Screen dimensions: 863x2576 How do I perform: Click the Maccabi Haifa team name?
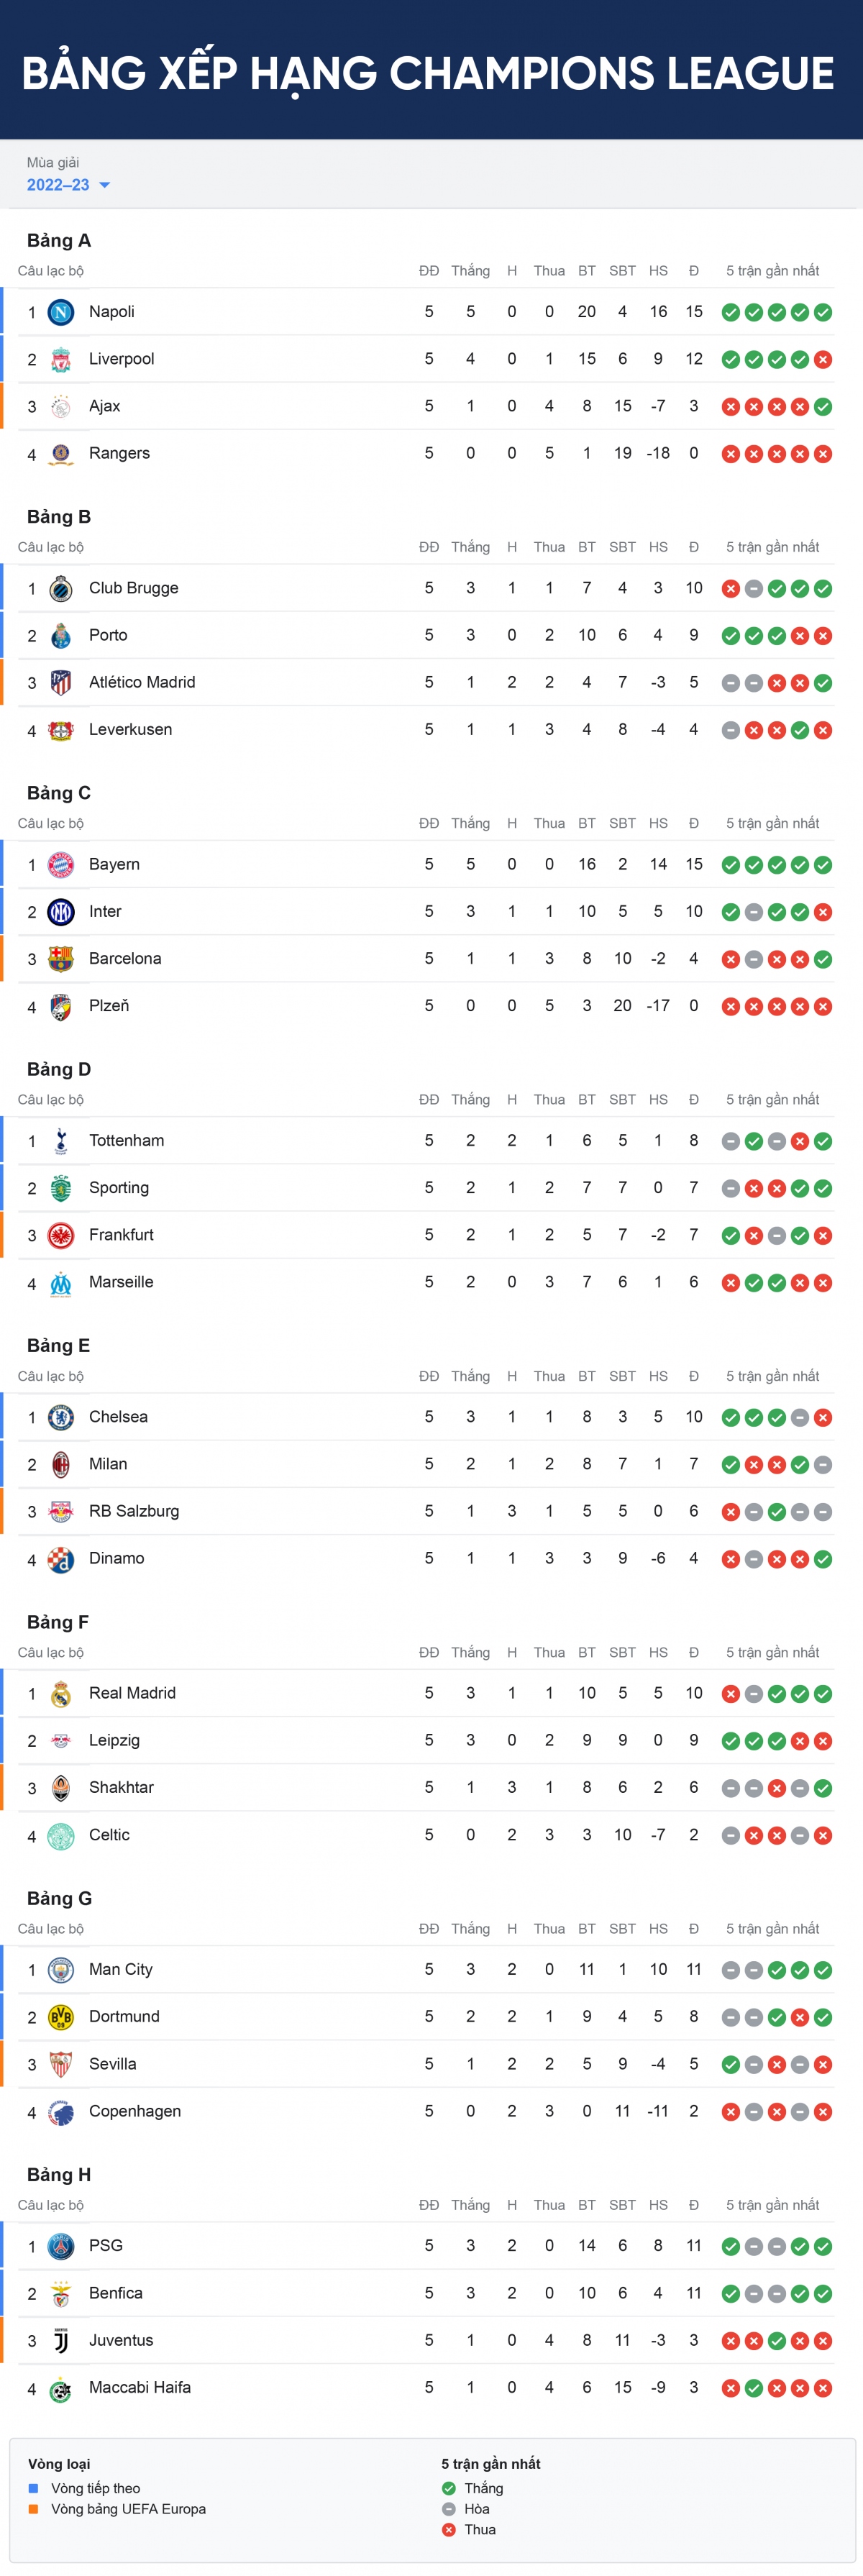(140, 2387)
